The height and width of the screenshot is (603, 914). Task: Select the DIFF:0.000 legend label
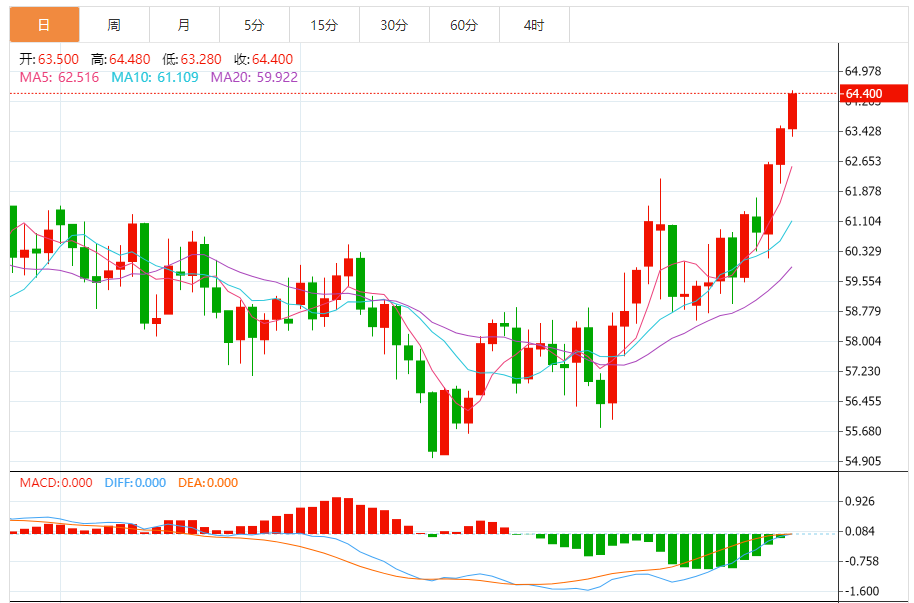click(135, 483)
